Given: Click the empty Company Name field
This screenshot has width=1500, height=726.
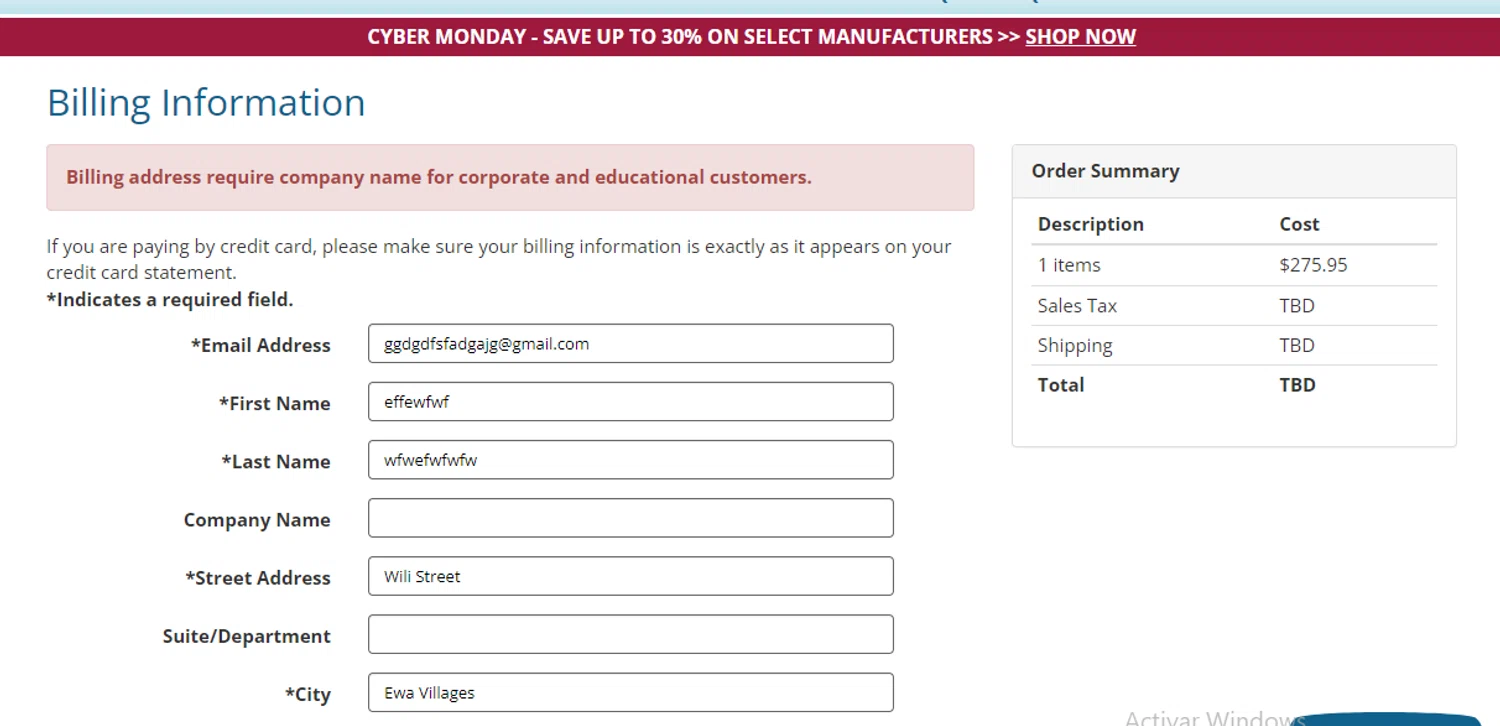Looking at the screenshot, I should (x=630, y=518).
